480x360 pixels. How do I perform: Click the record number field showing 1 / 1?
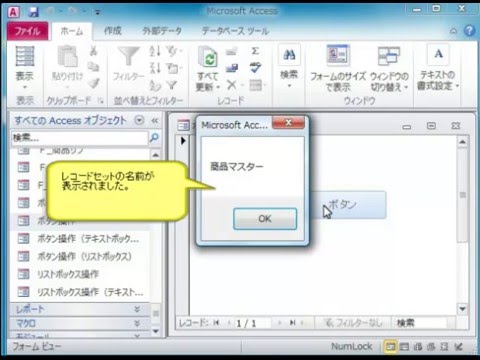click(252, 323)
